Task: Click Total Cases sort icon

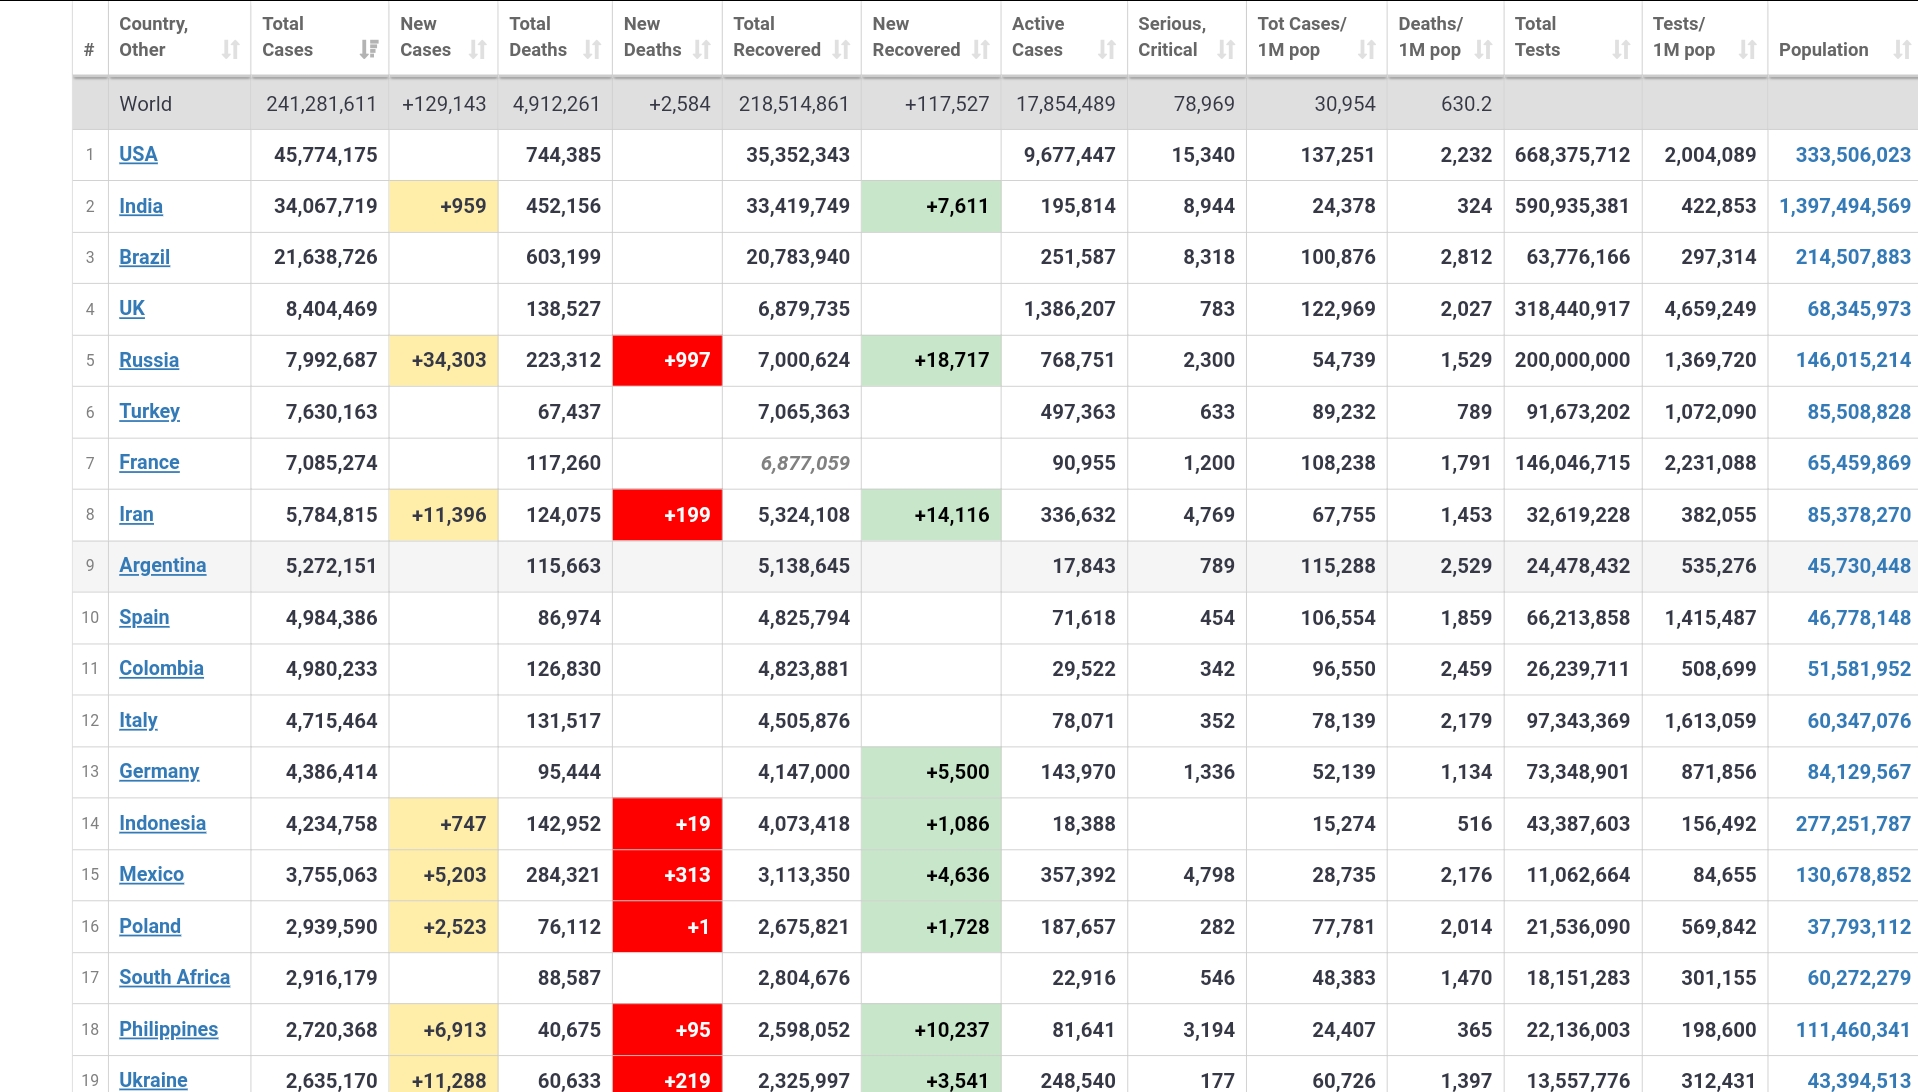Action: click(x=369, y=49)
